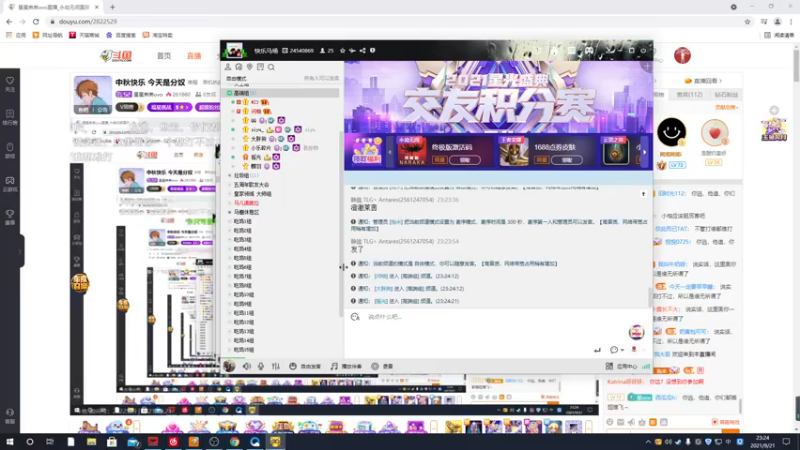
Task: Click the chat message input field
Action: click(x=490, y=317)
